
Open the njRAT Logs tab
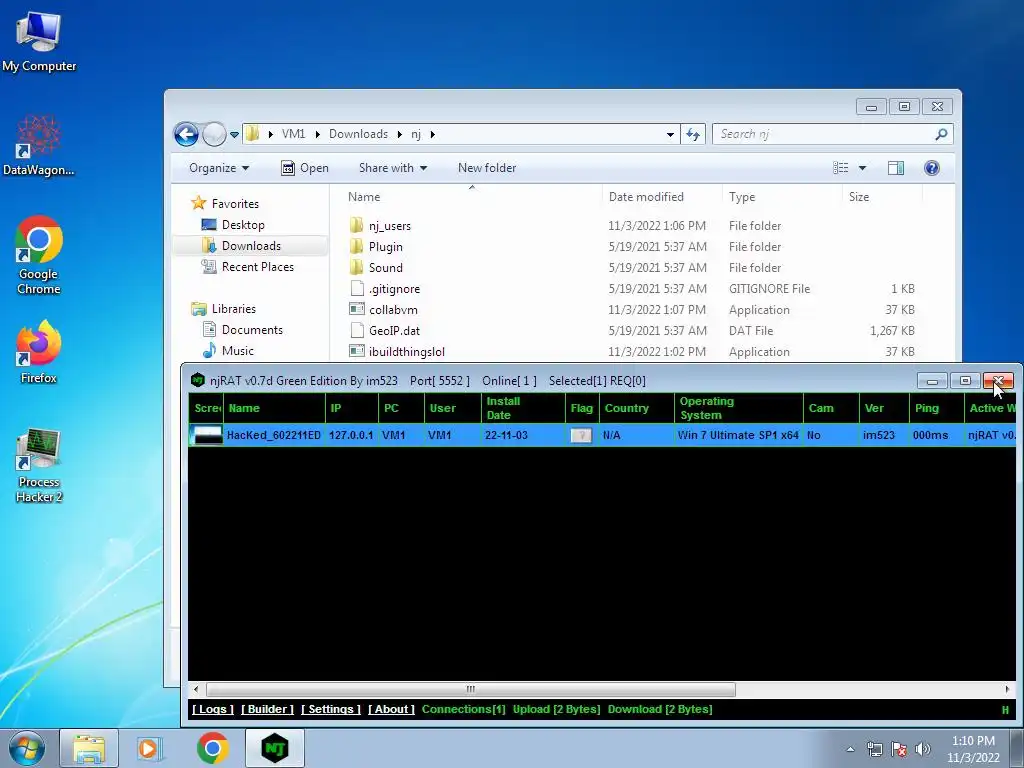pos(212,709)
